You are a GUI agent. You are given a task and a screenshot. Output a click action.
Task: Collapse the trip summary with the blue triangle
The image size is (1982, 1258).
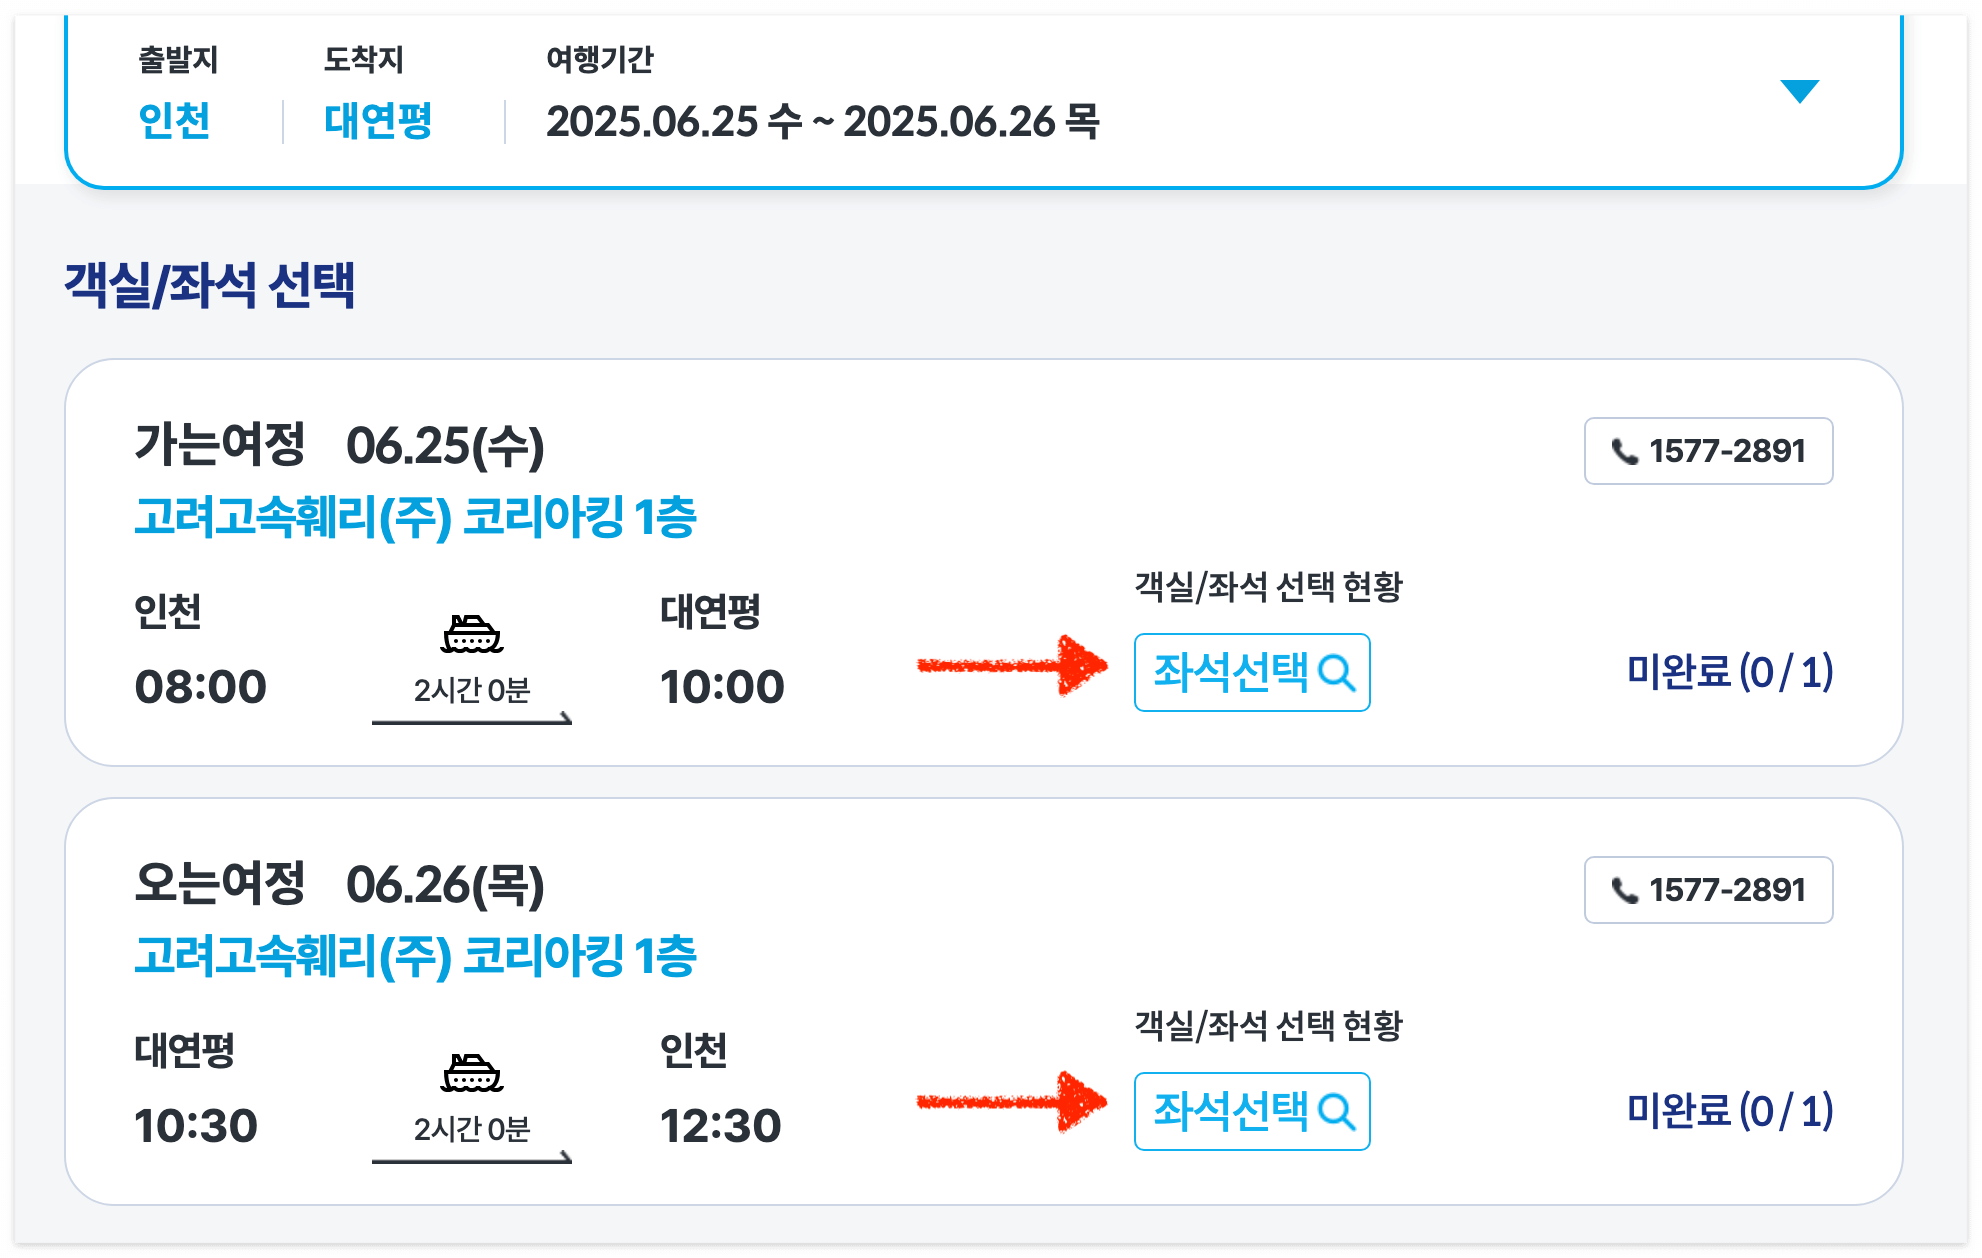[1799, 91]
